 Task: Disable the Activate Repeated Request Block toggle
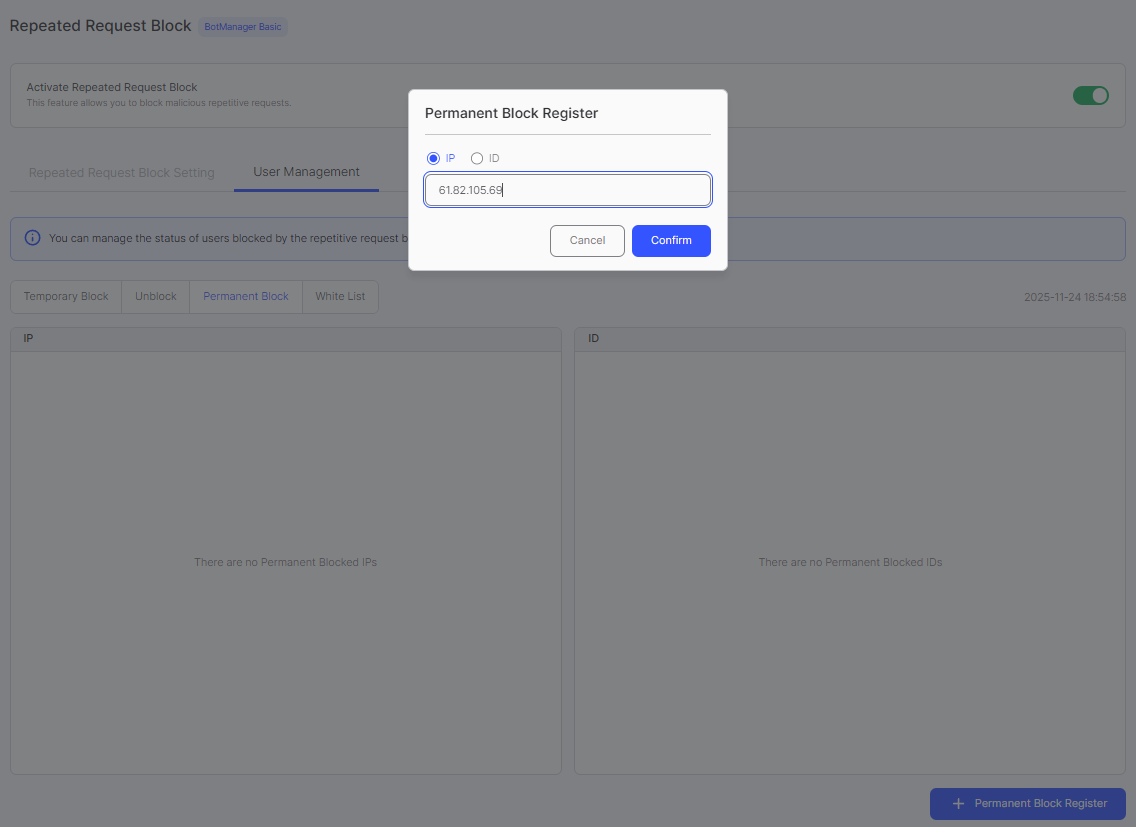coord(1091,95)
